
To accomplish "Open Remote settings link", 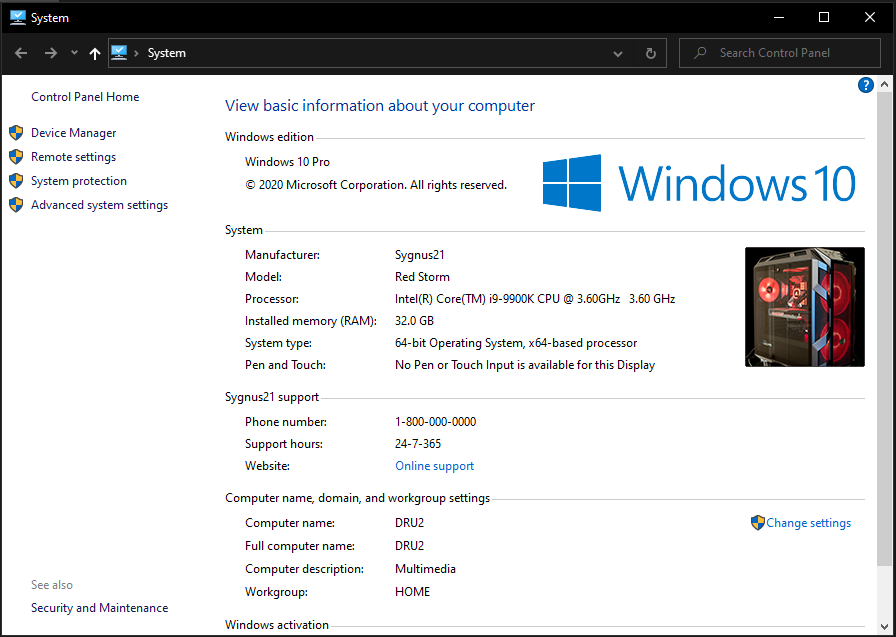I will pos(74,157).
